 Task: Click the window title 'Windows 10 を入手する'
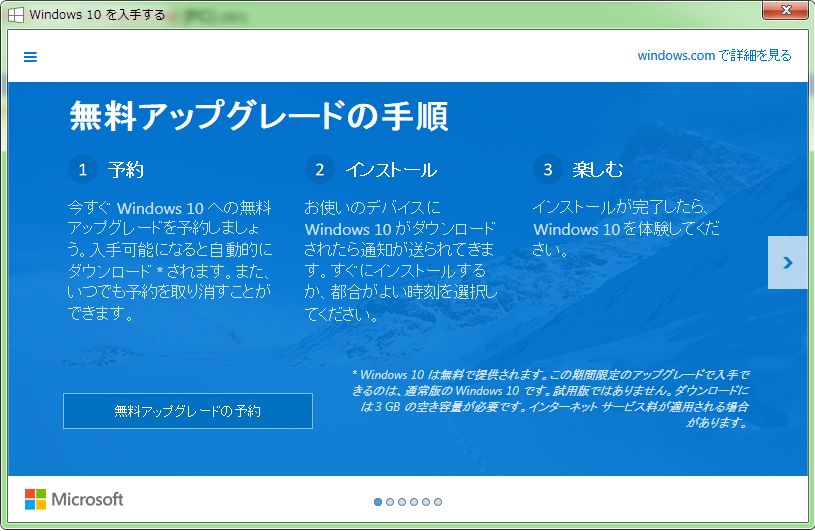coord(97,15)
